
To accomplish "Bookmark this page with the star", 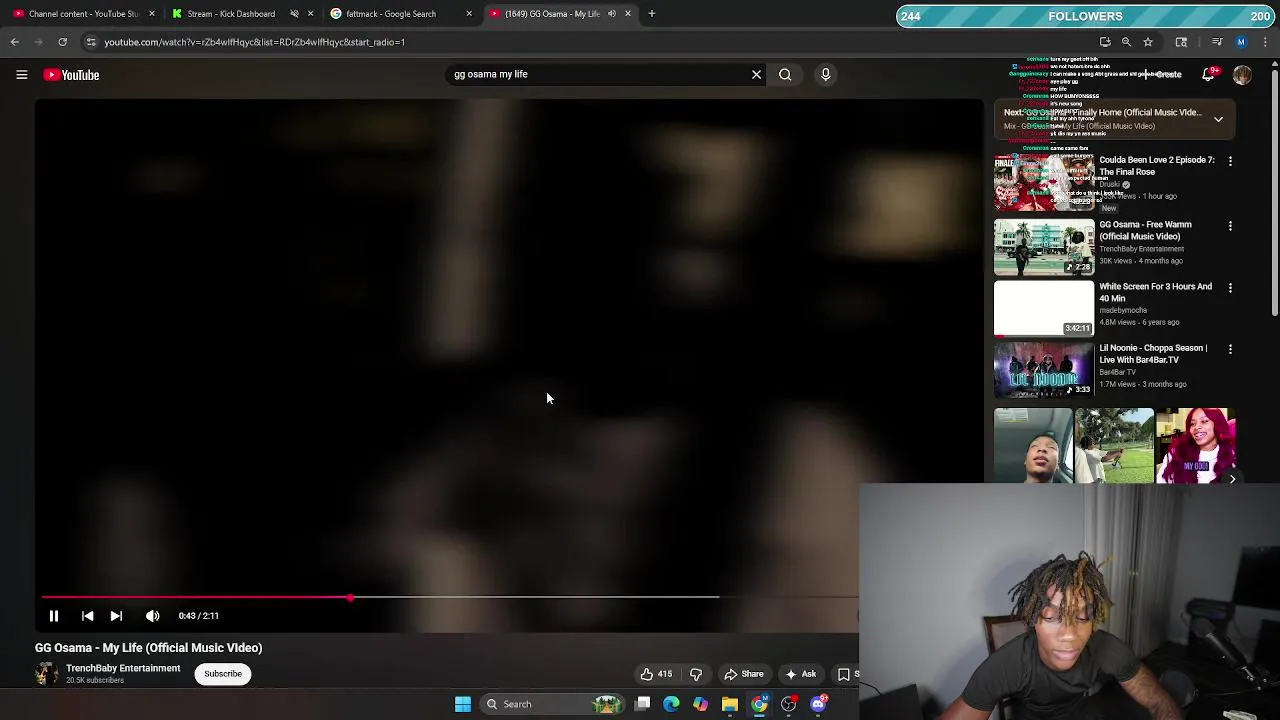I will 1148,42.
